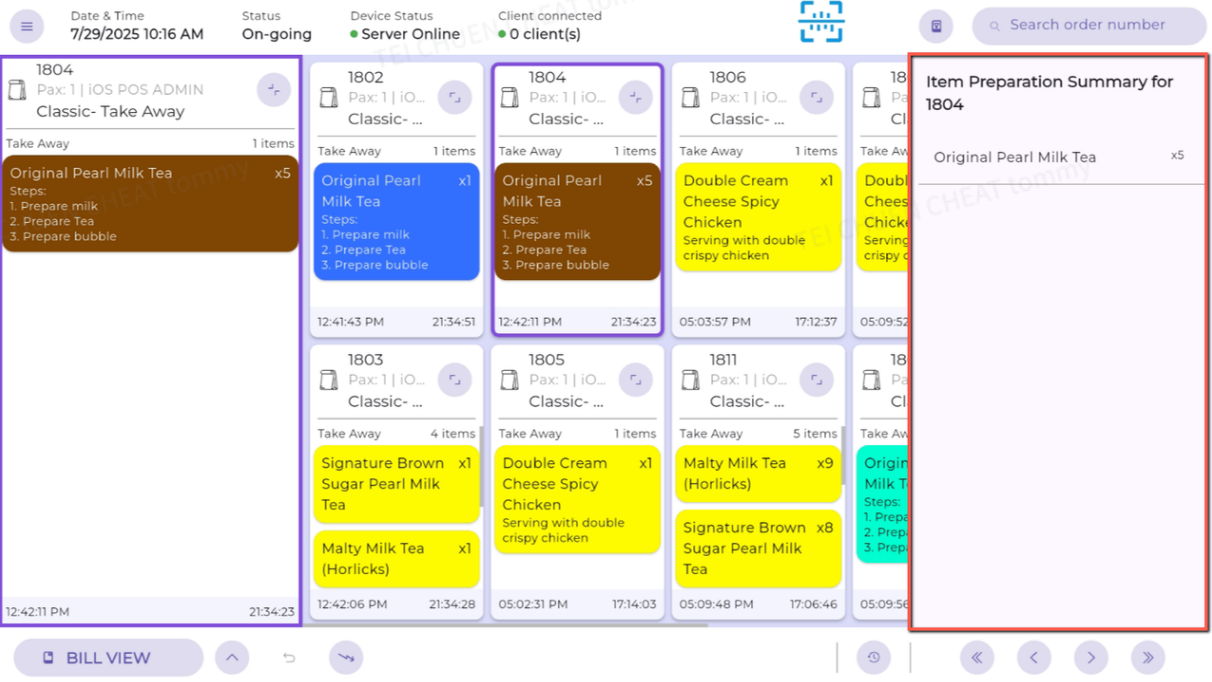Go to the previous page of orders

click(1034, 658)
